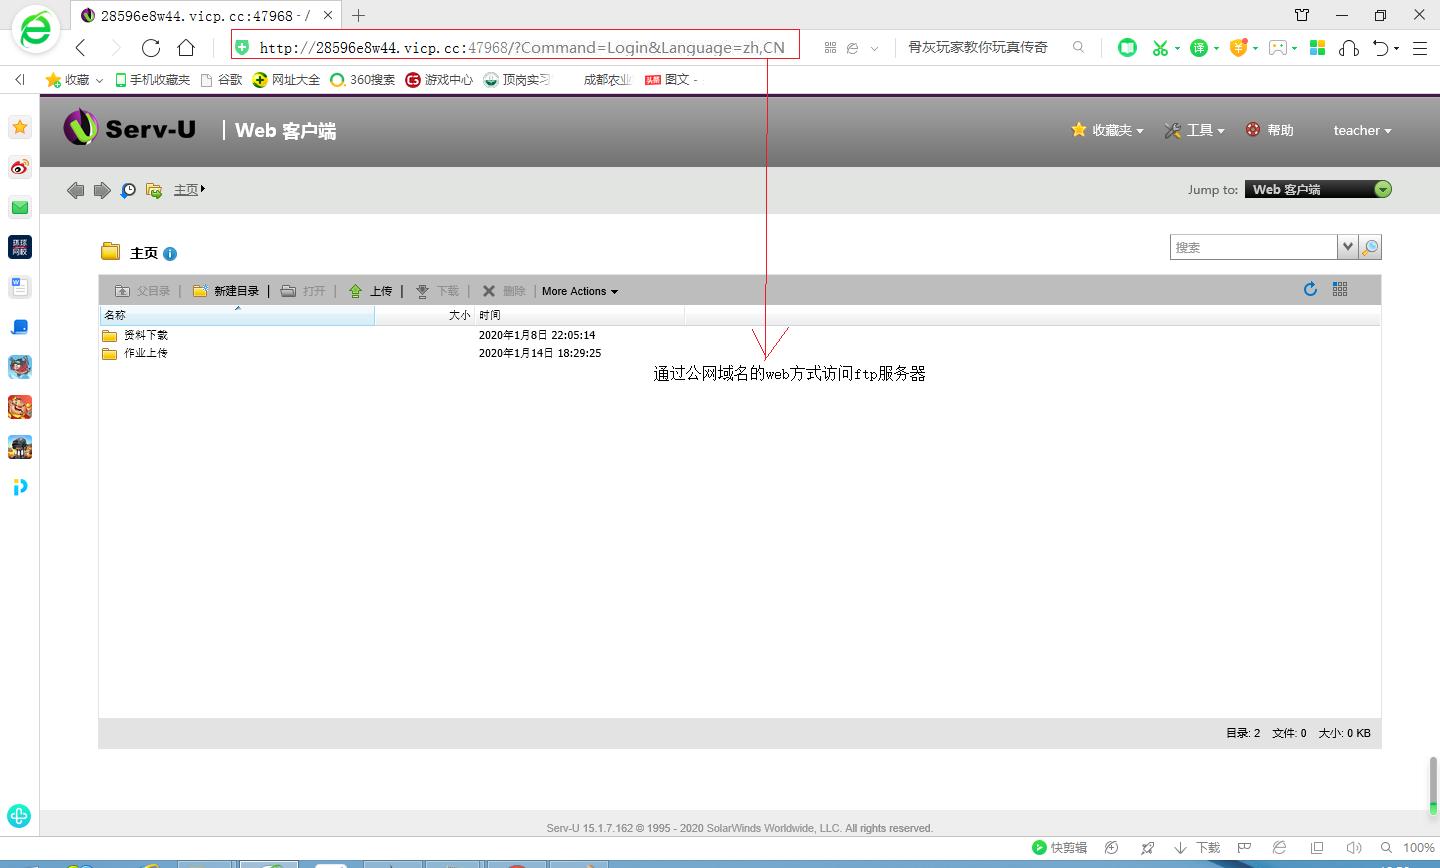Click the browser address bar URL

point(522,47)
